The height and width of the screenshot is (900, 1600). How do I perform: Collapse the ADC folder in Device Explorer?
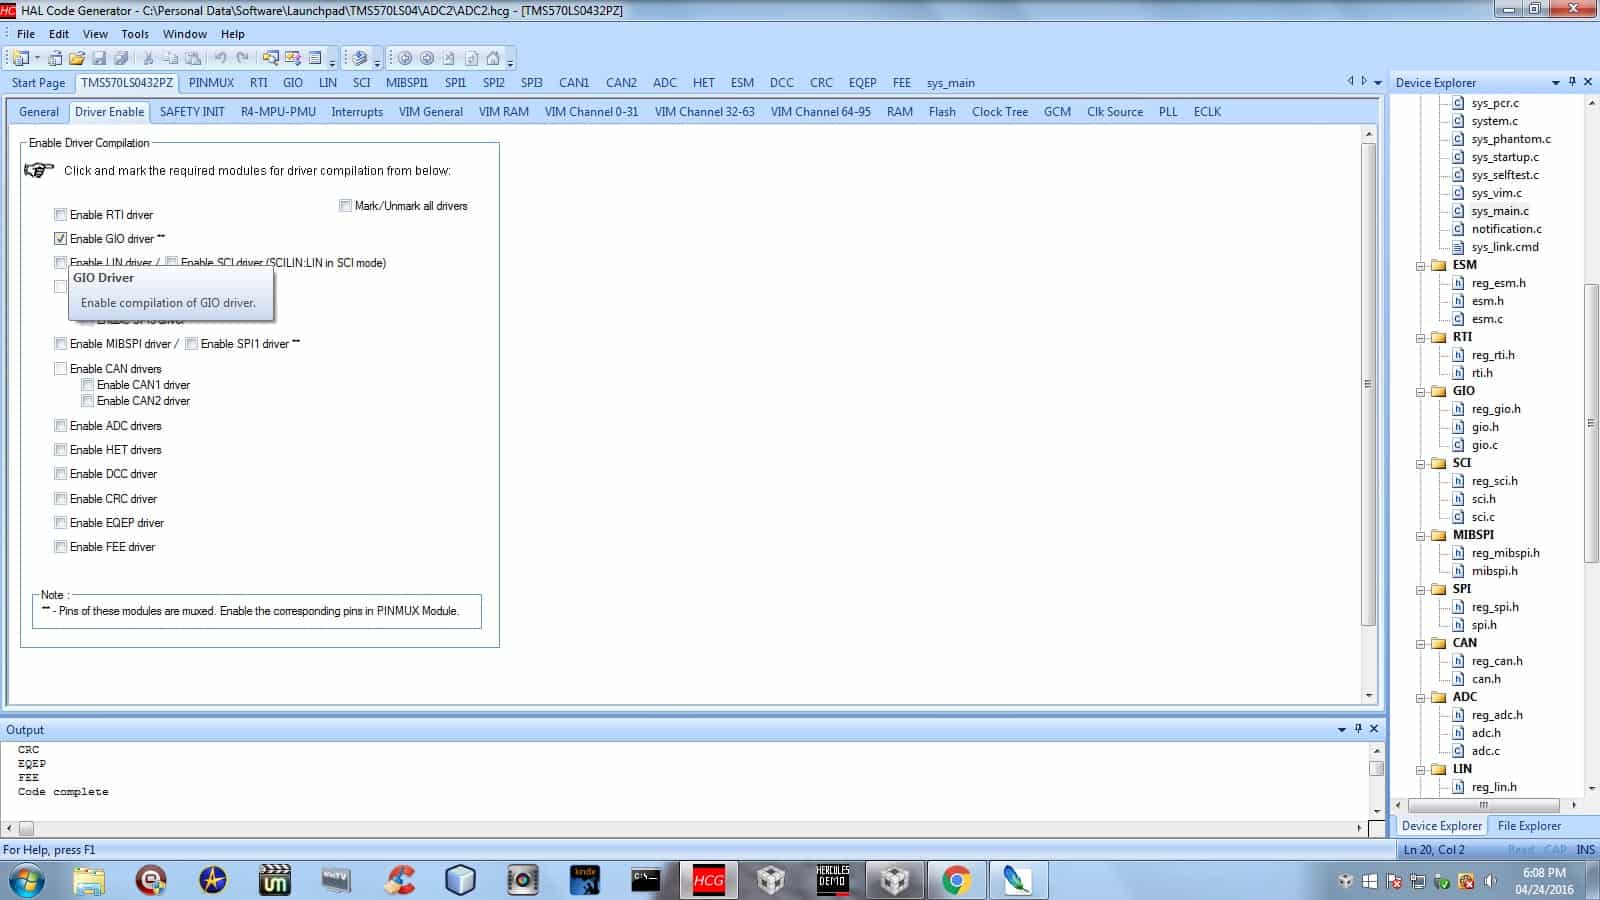pos(1421,698)
